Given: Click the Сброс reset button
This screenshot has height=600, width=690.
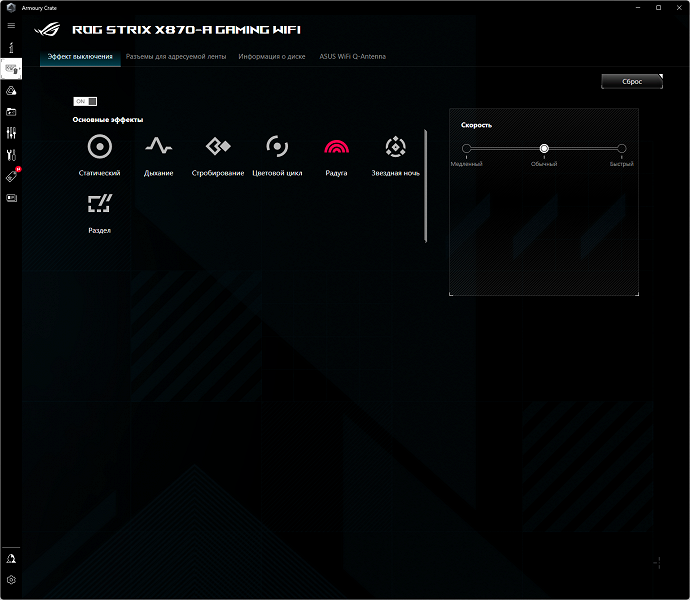Looking at the screenshot, I should pos(632,81).
